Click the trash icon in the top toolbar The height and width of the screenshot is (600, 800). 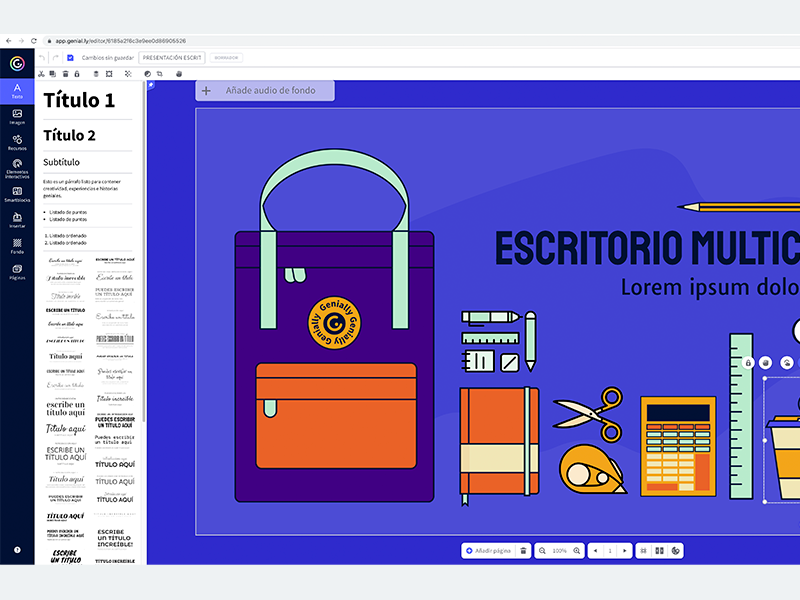[65, 74]
